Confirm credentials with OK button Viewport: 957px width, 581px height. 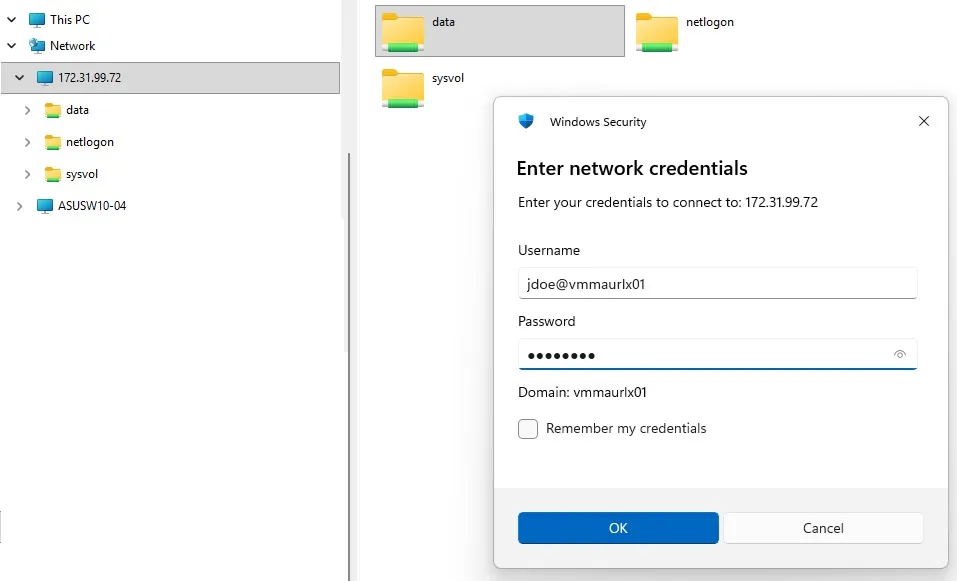tap(618, 528)
